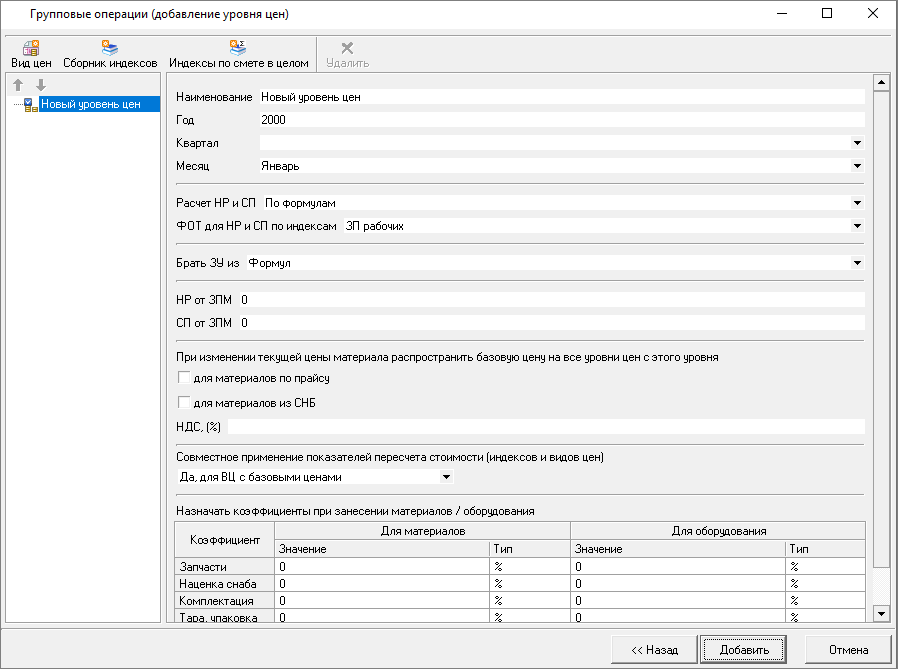Open the Да, для ВЦ с базовыми ценами dropdown

446,477
